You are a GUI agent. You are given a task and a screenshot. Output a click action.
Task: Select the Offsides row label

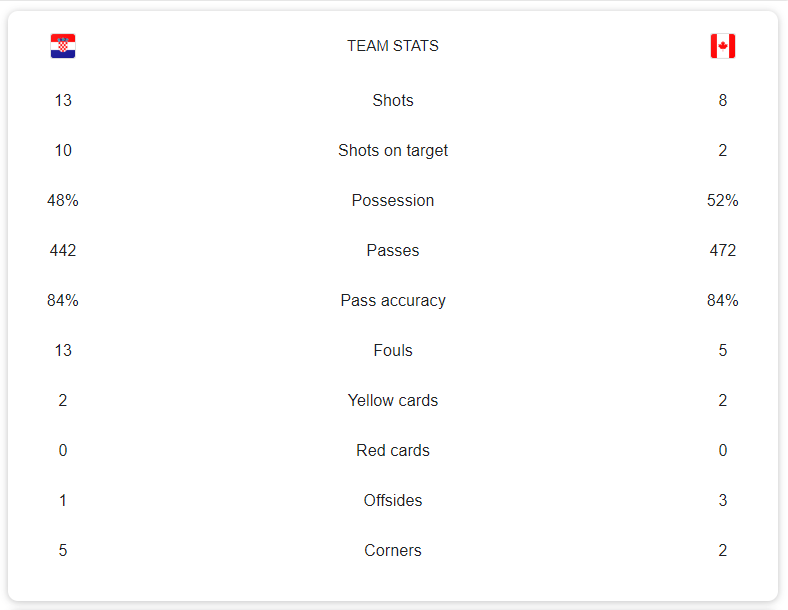click(393, 500)
